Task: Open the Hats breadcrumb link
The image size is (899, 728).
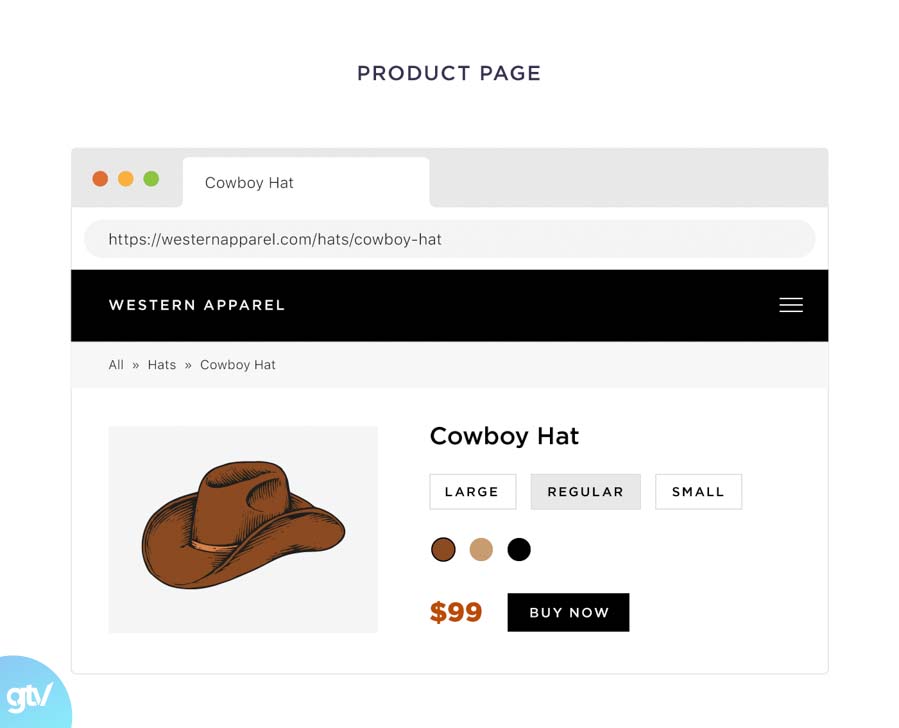Action: tap(162, 364)
